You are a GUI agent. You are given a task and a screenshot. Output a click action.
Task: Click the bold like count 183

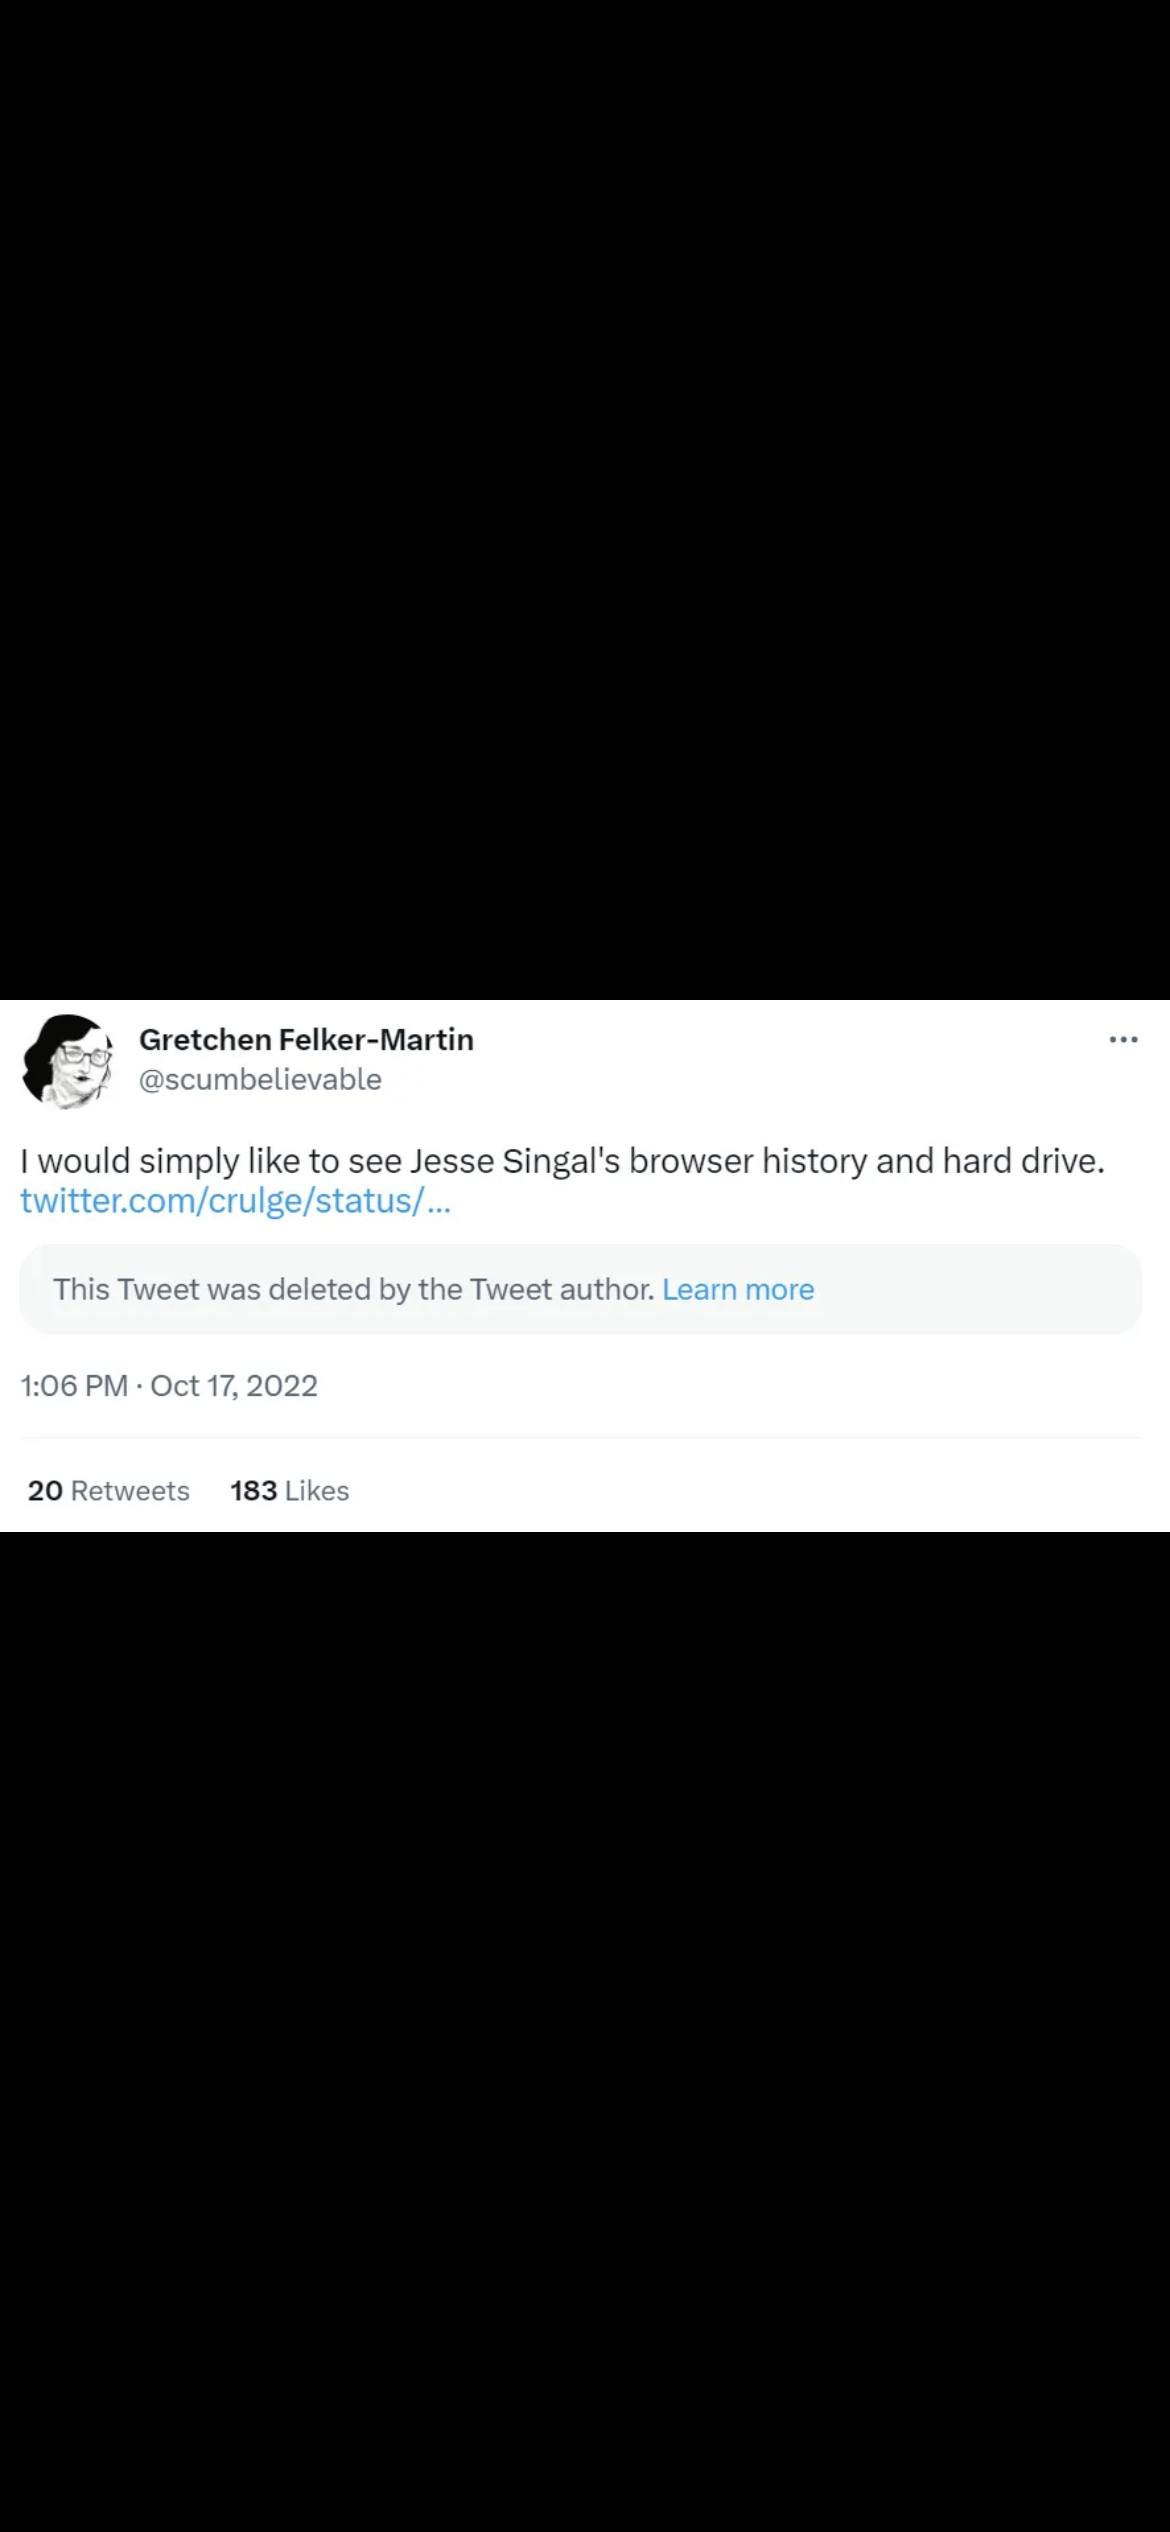pos(253,1491)
